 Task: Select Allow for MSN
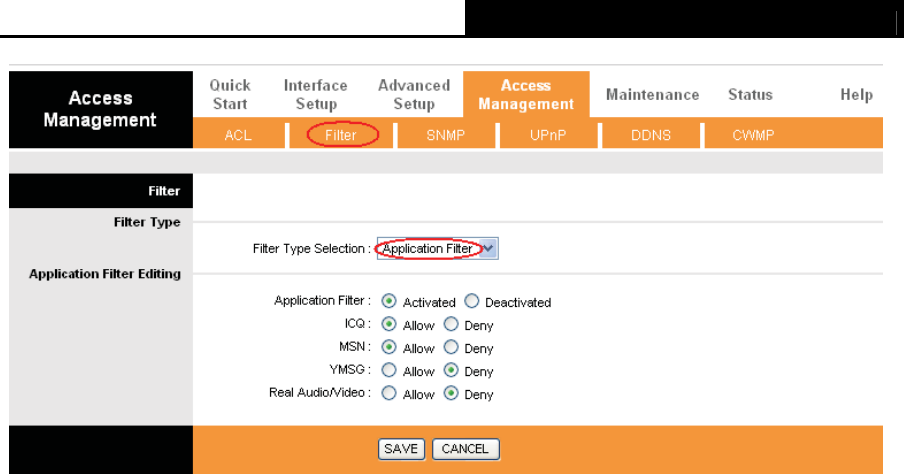pyautogui.click(x=389, y=347)
